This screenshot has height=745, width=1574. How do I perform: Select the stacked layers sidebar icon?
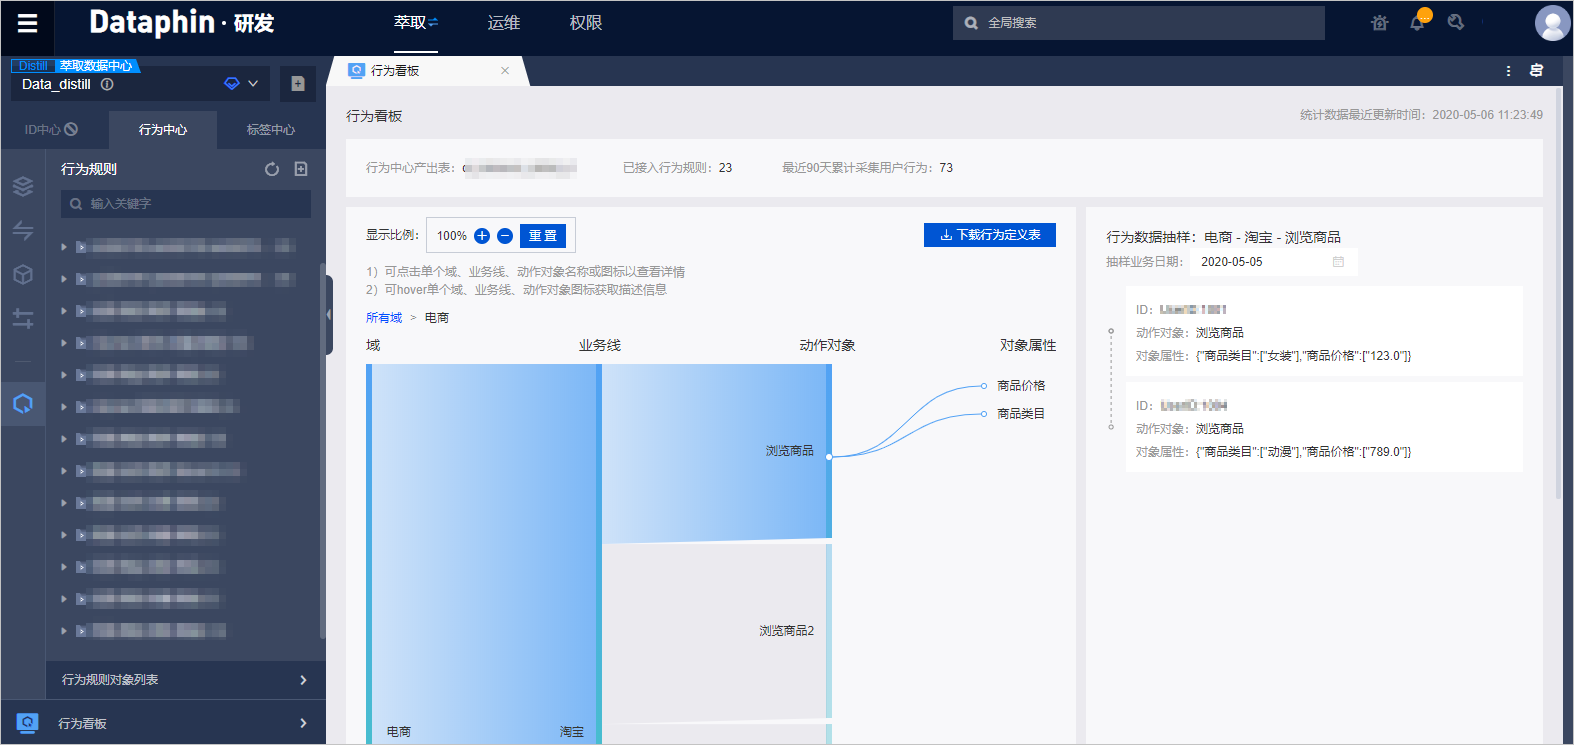23,186
